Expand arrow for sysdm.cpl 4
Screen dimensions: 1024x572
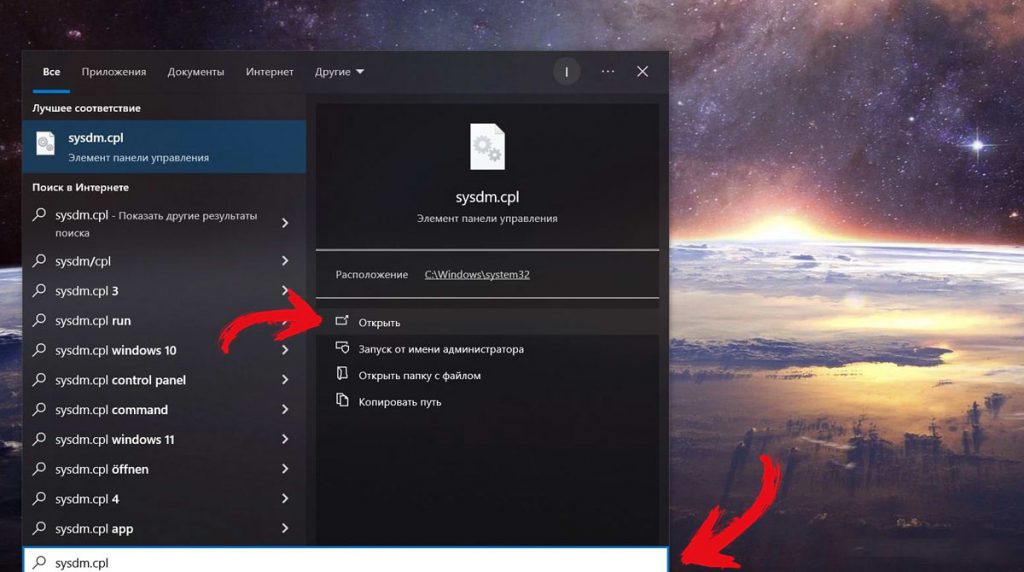285,499
